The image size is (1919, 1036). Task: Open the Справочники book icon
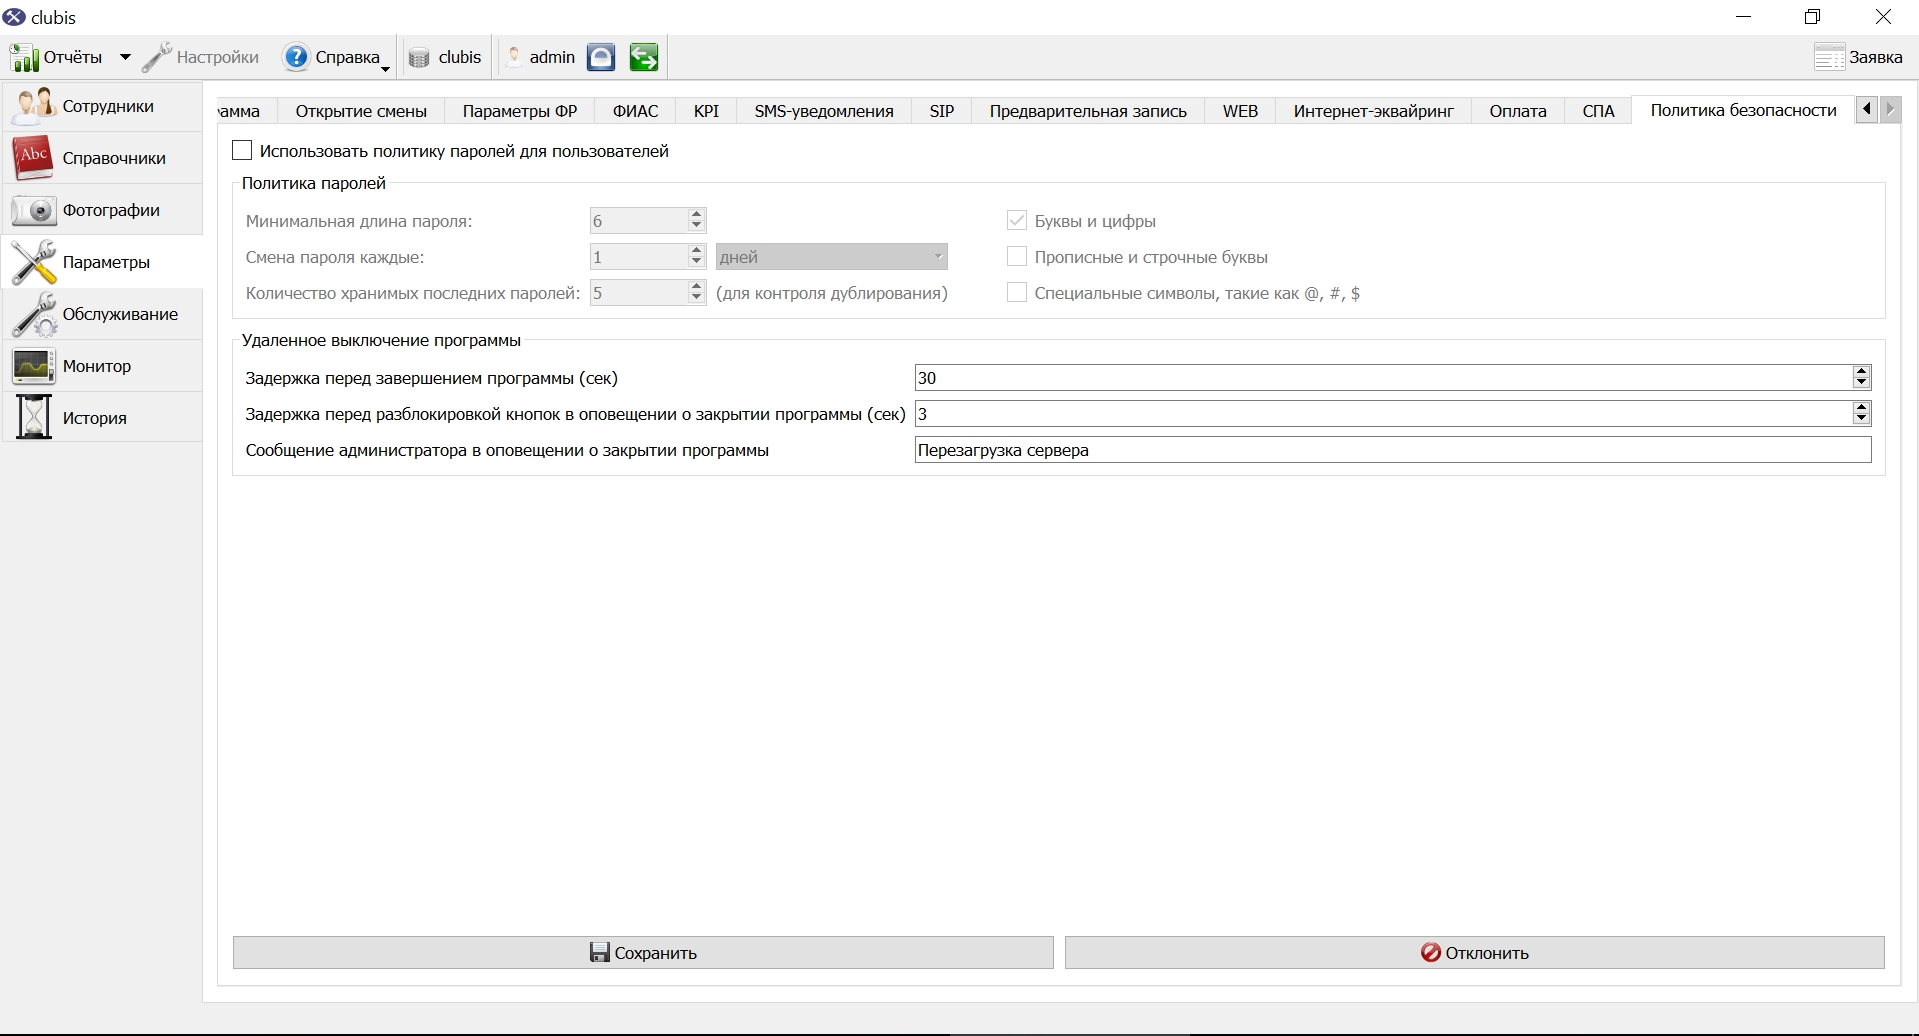[33, 158]
